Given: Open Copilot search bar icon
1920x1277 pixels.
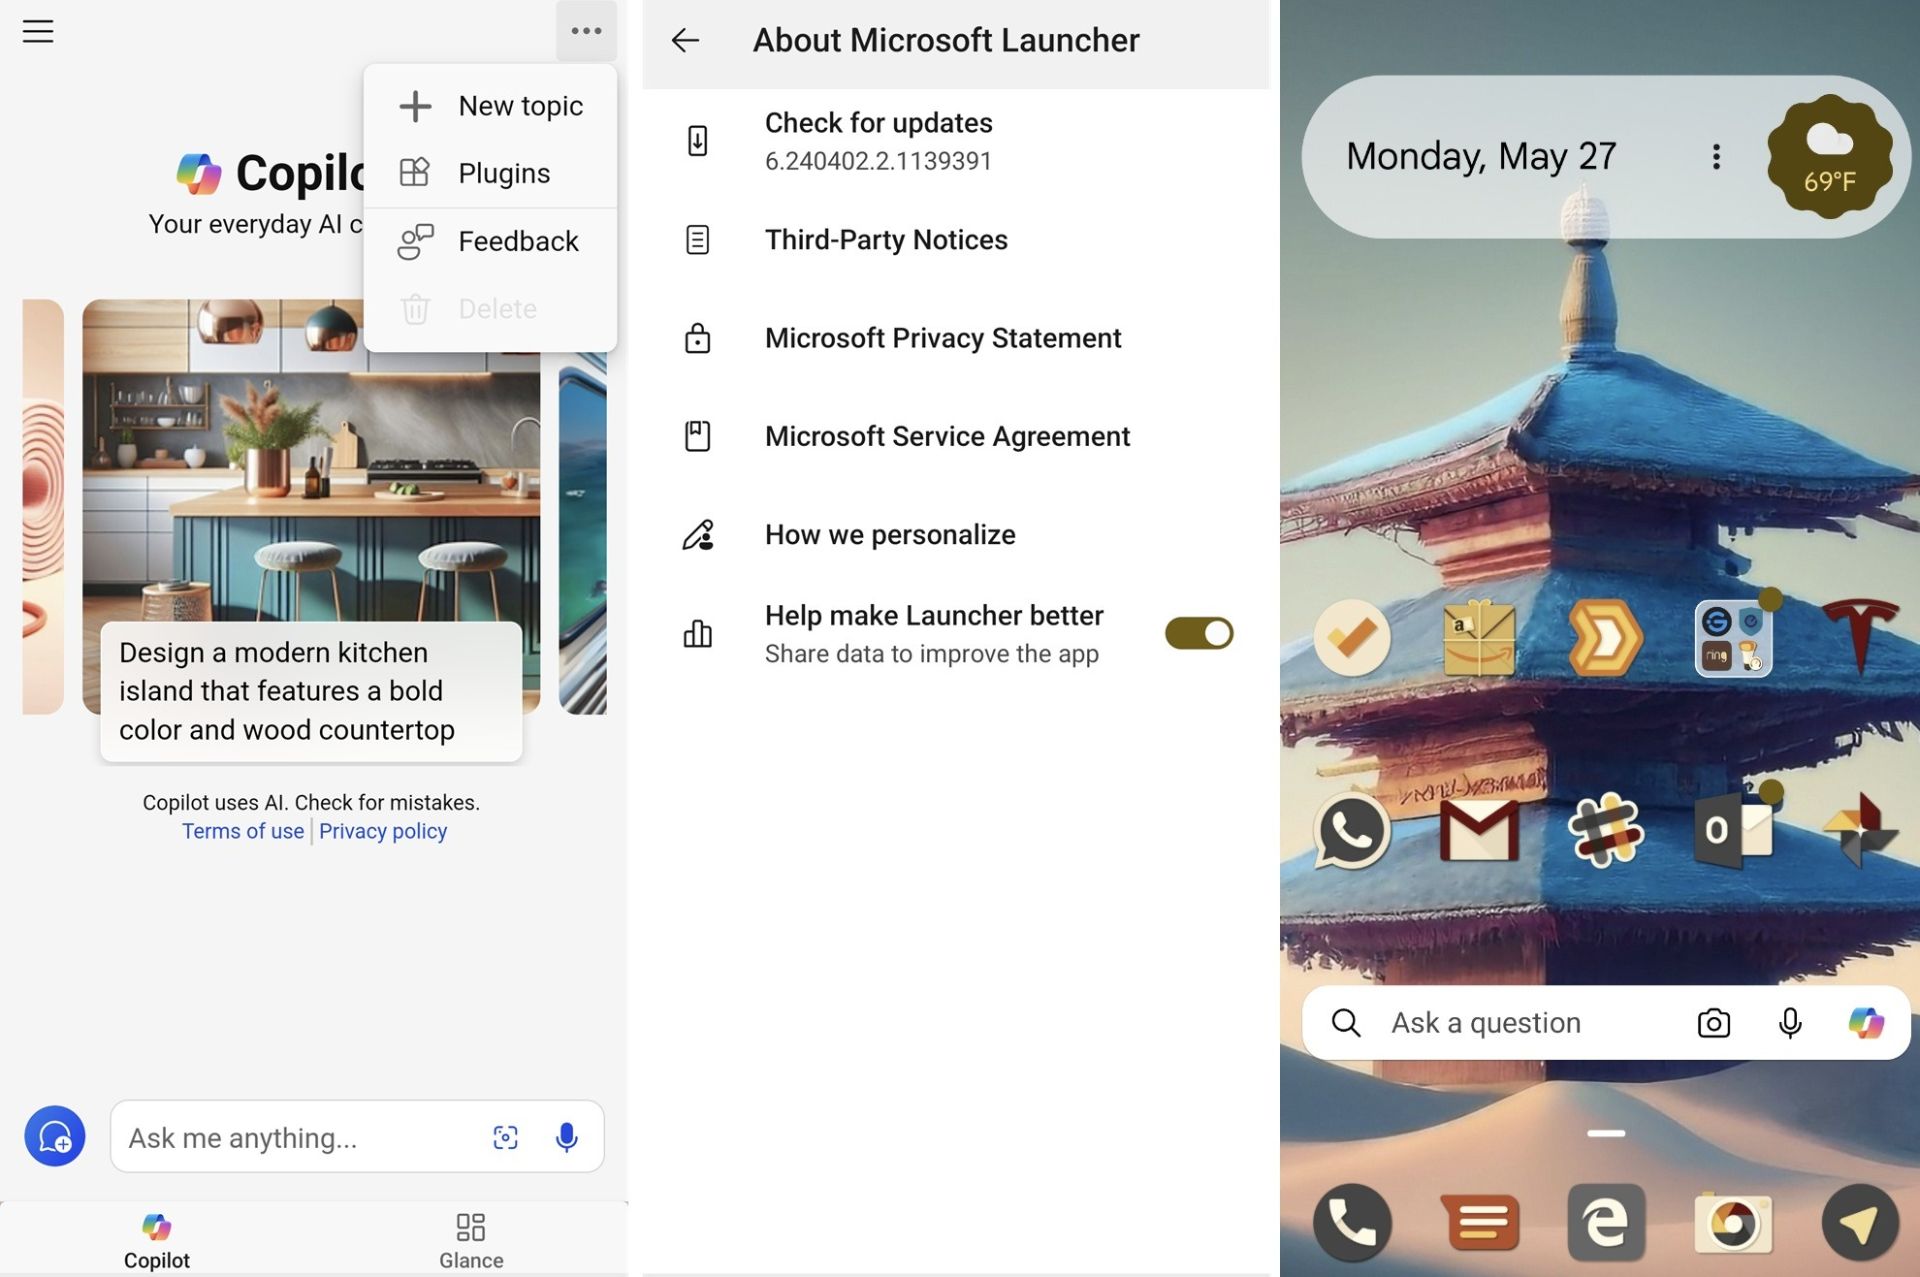Looking at the screenshot, I should tap(1863, 1022).
